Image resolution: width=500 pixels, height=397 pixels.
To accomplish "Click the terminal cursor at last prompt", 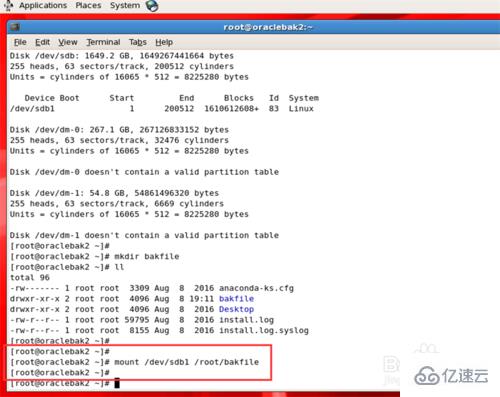I will point(117,384).
